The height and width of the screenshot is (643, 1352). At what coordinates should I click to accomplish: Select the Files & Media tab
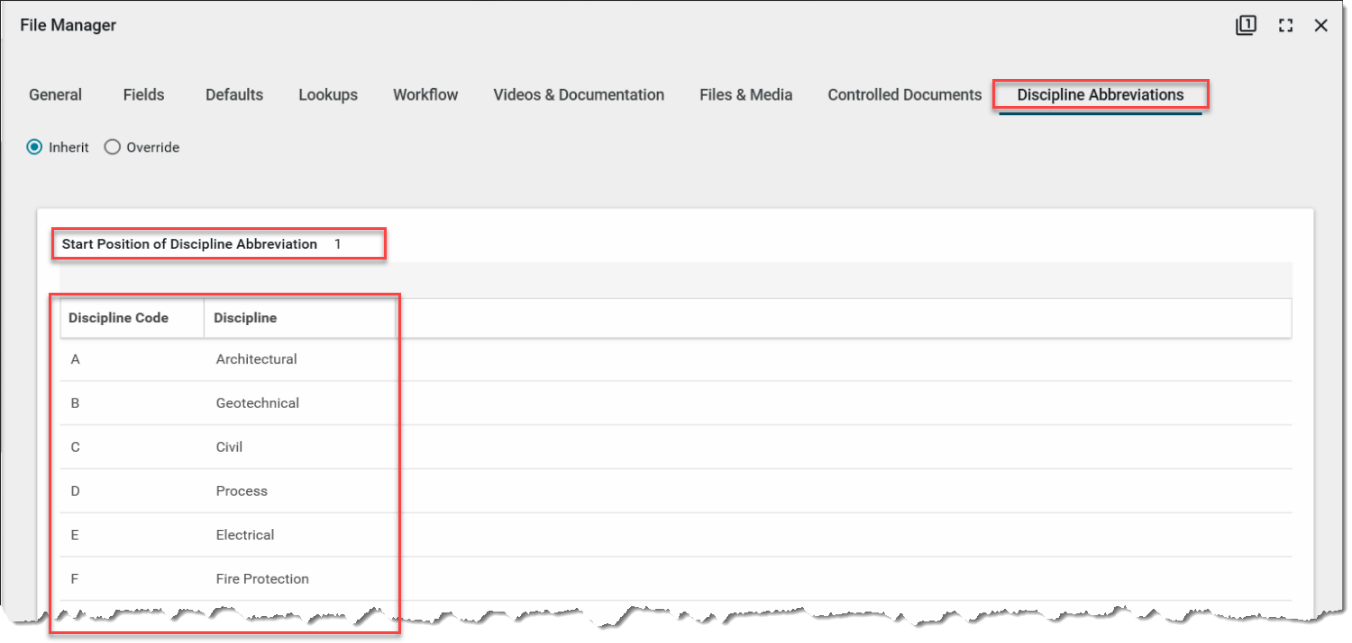click(x=746, y=95)
